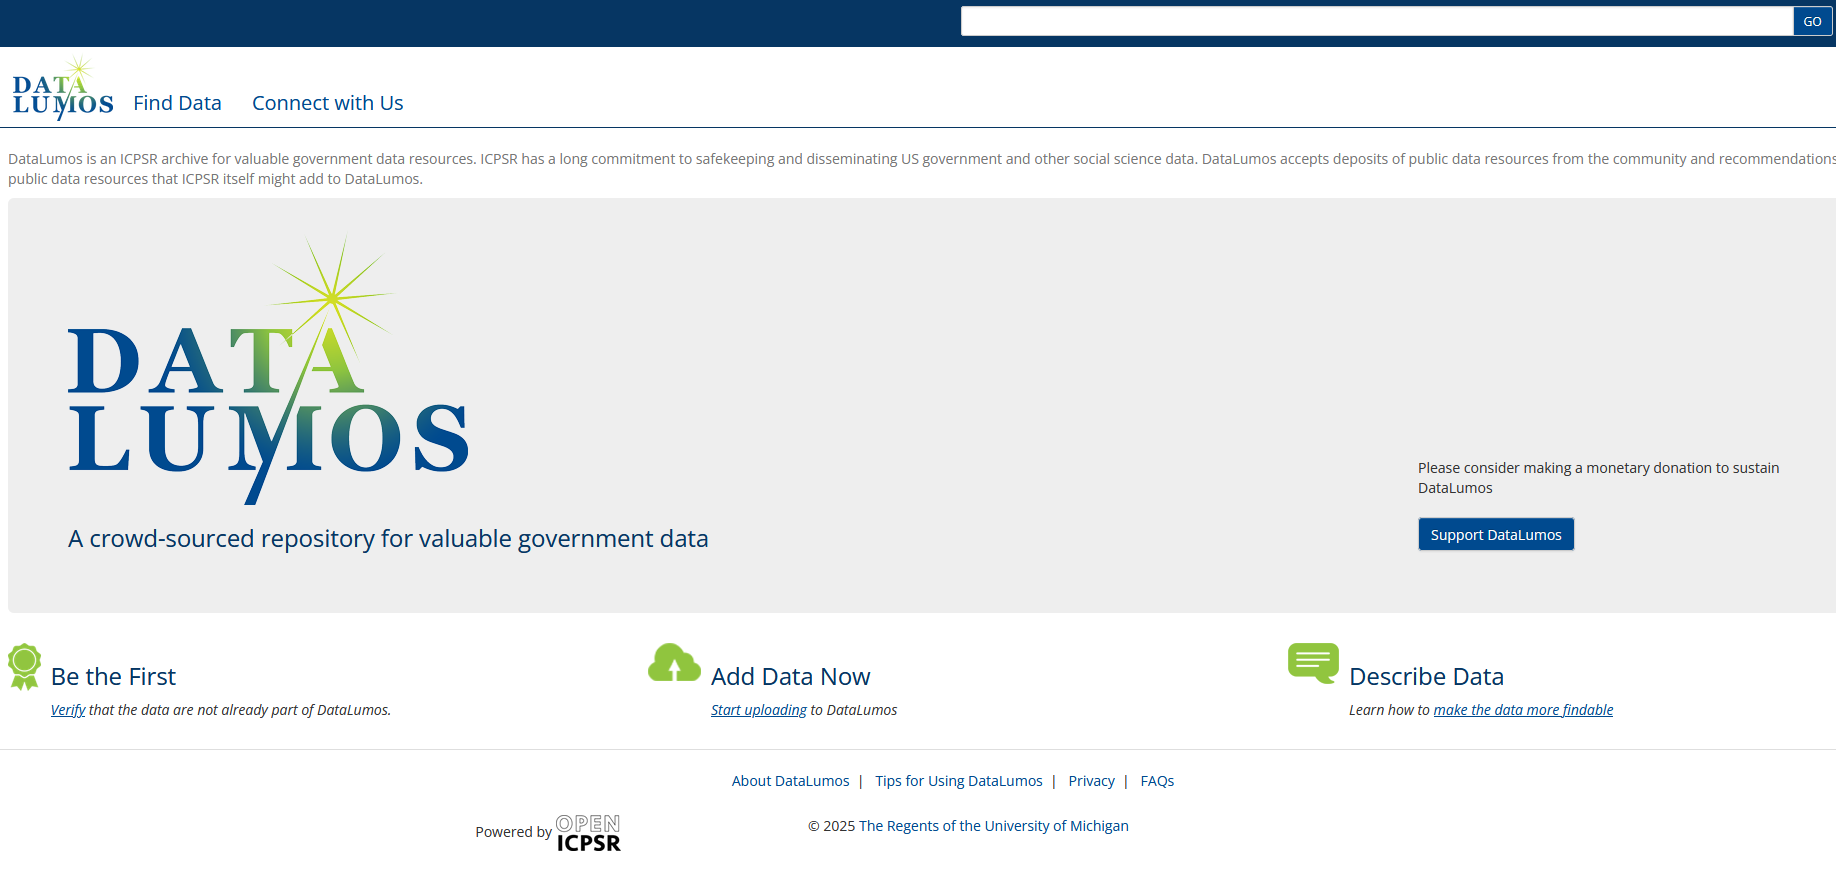The image size is (1836, 874).
Task: Follow the Verify link
Action: 68,710
